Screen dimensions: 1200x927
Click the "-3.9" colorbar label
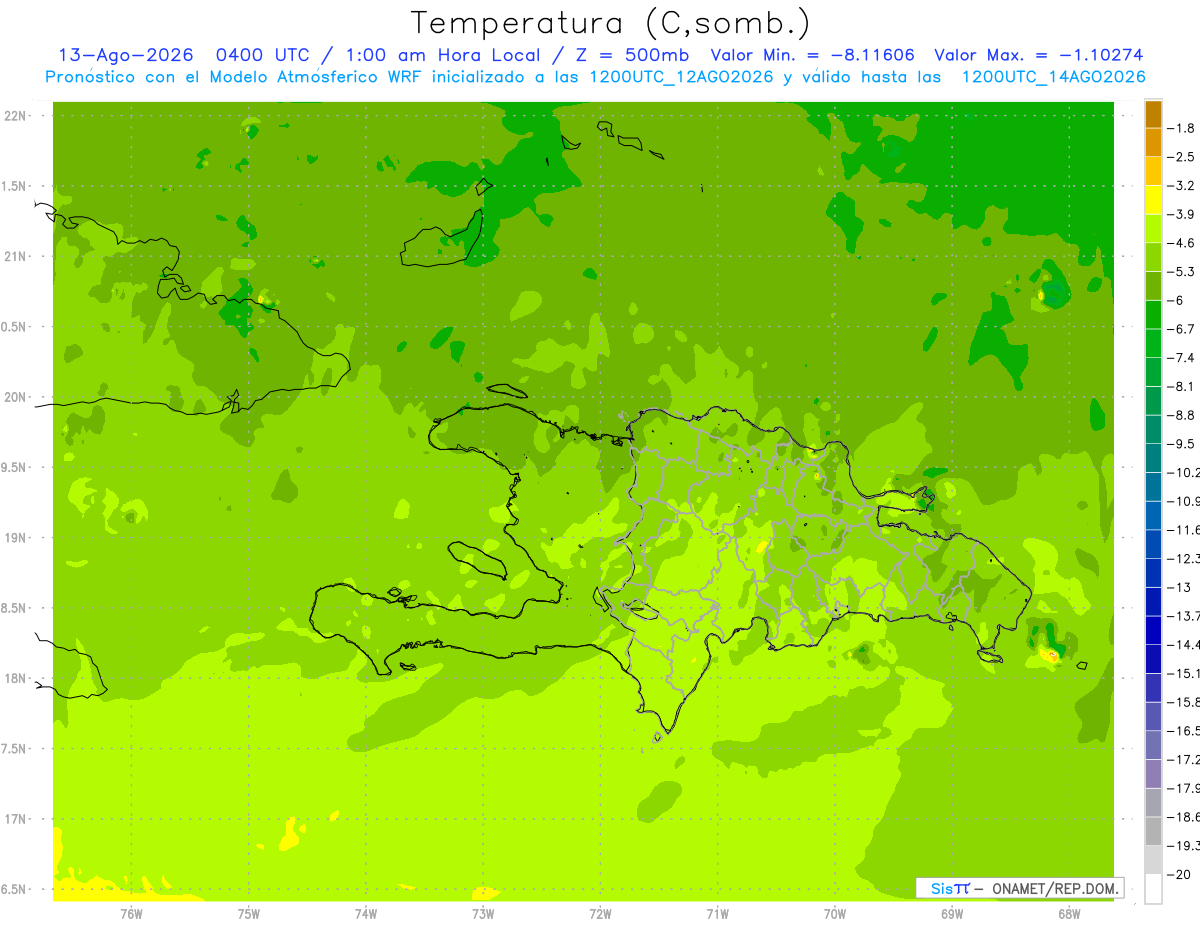click(1183, 214)
